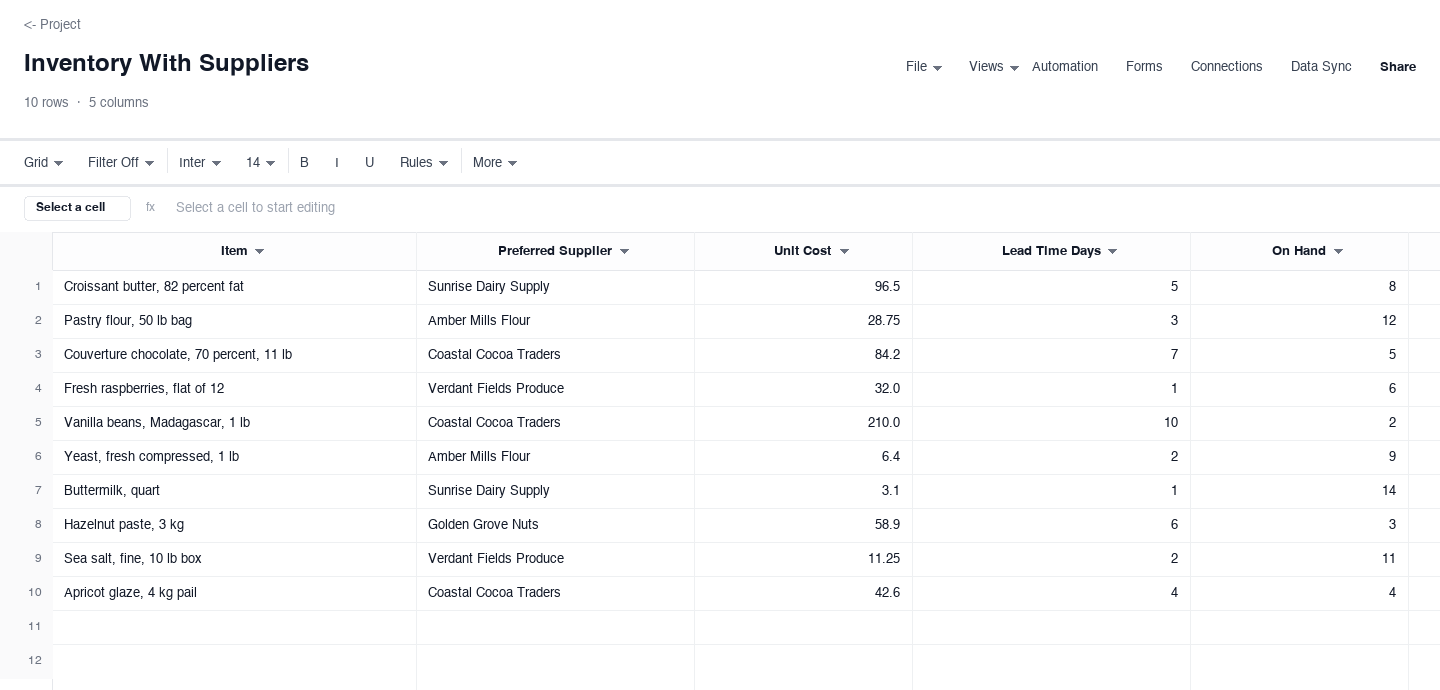The image size is (1440, 690).
Task: Open Connections in the top menu
Action: click(1226, 66)
